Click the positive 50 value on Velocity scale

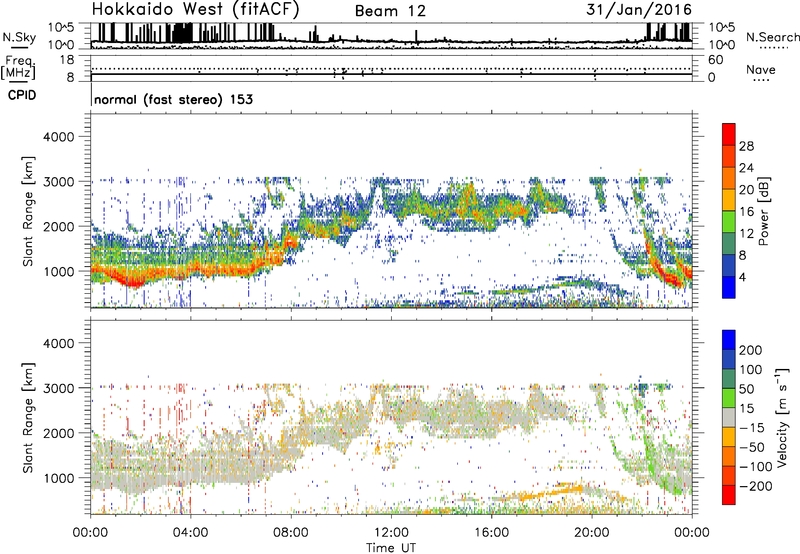pos(747,389)
